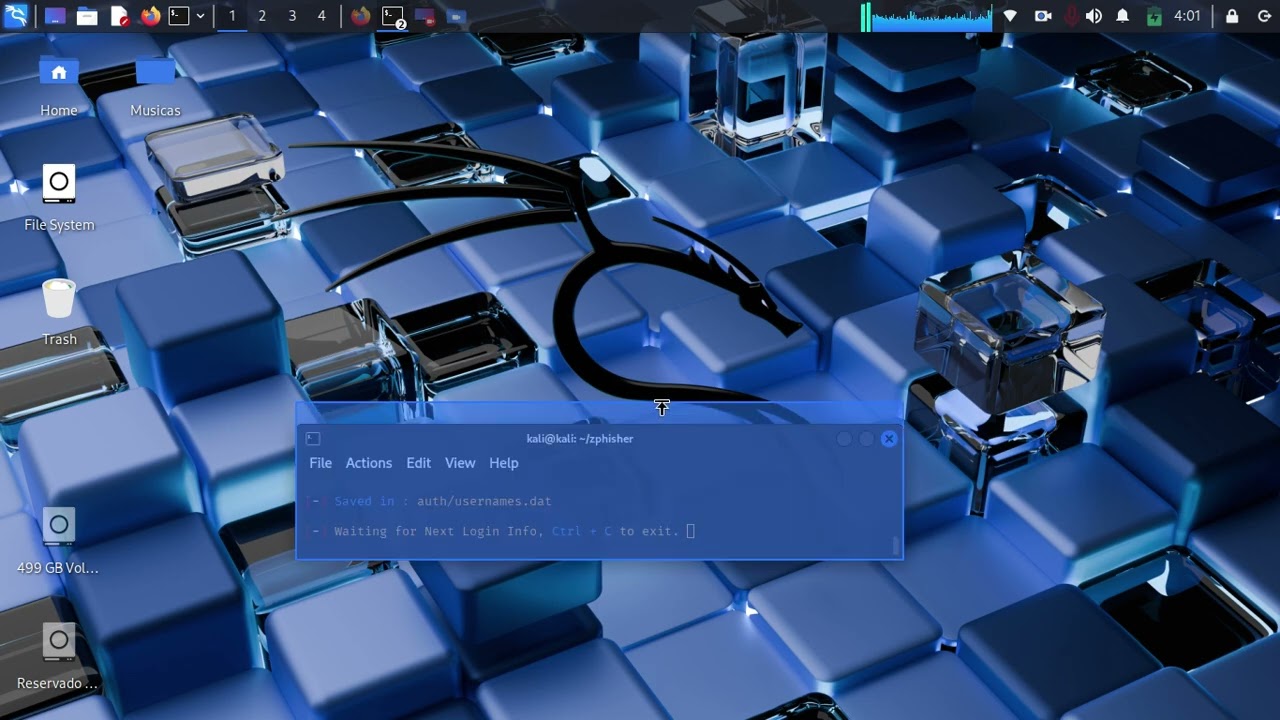Open the file manager from the panel

pos(87,16)
